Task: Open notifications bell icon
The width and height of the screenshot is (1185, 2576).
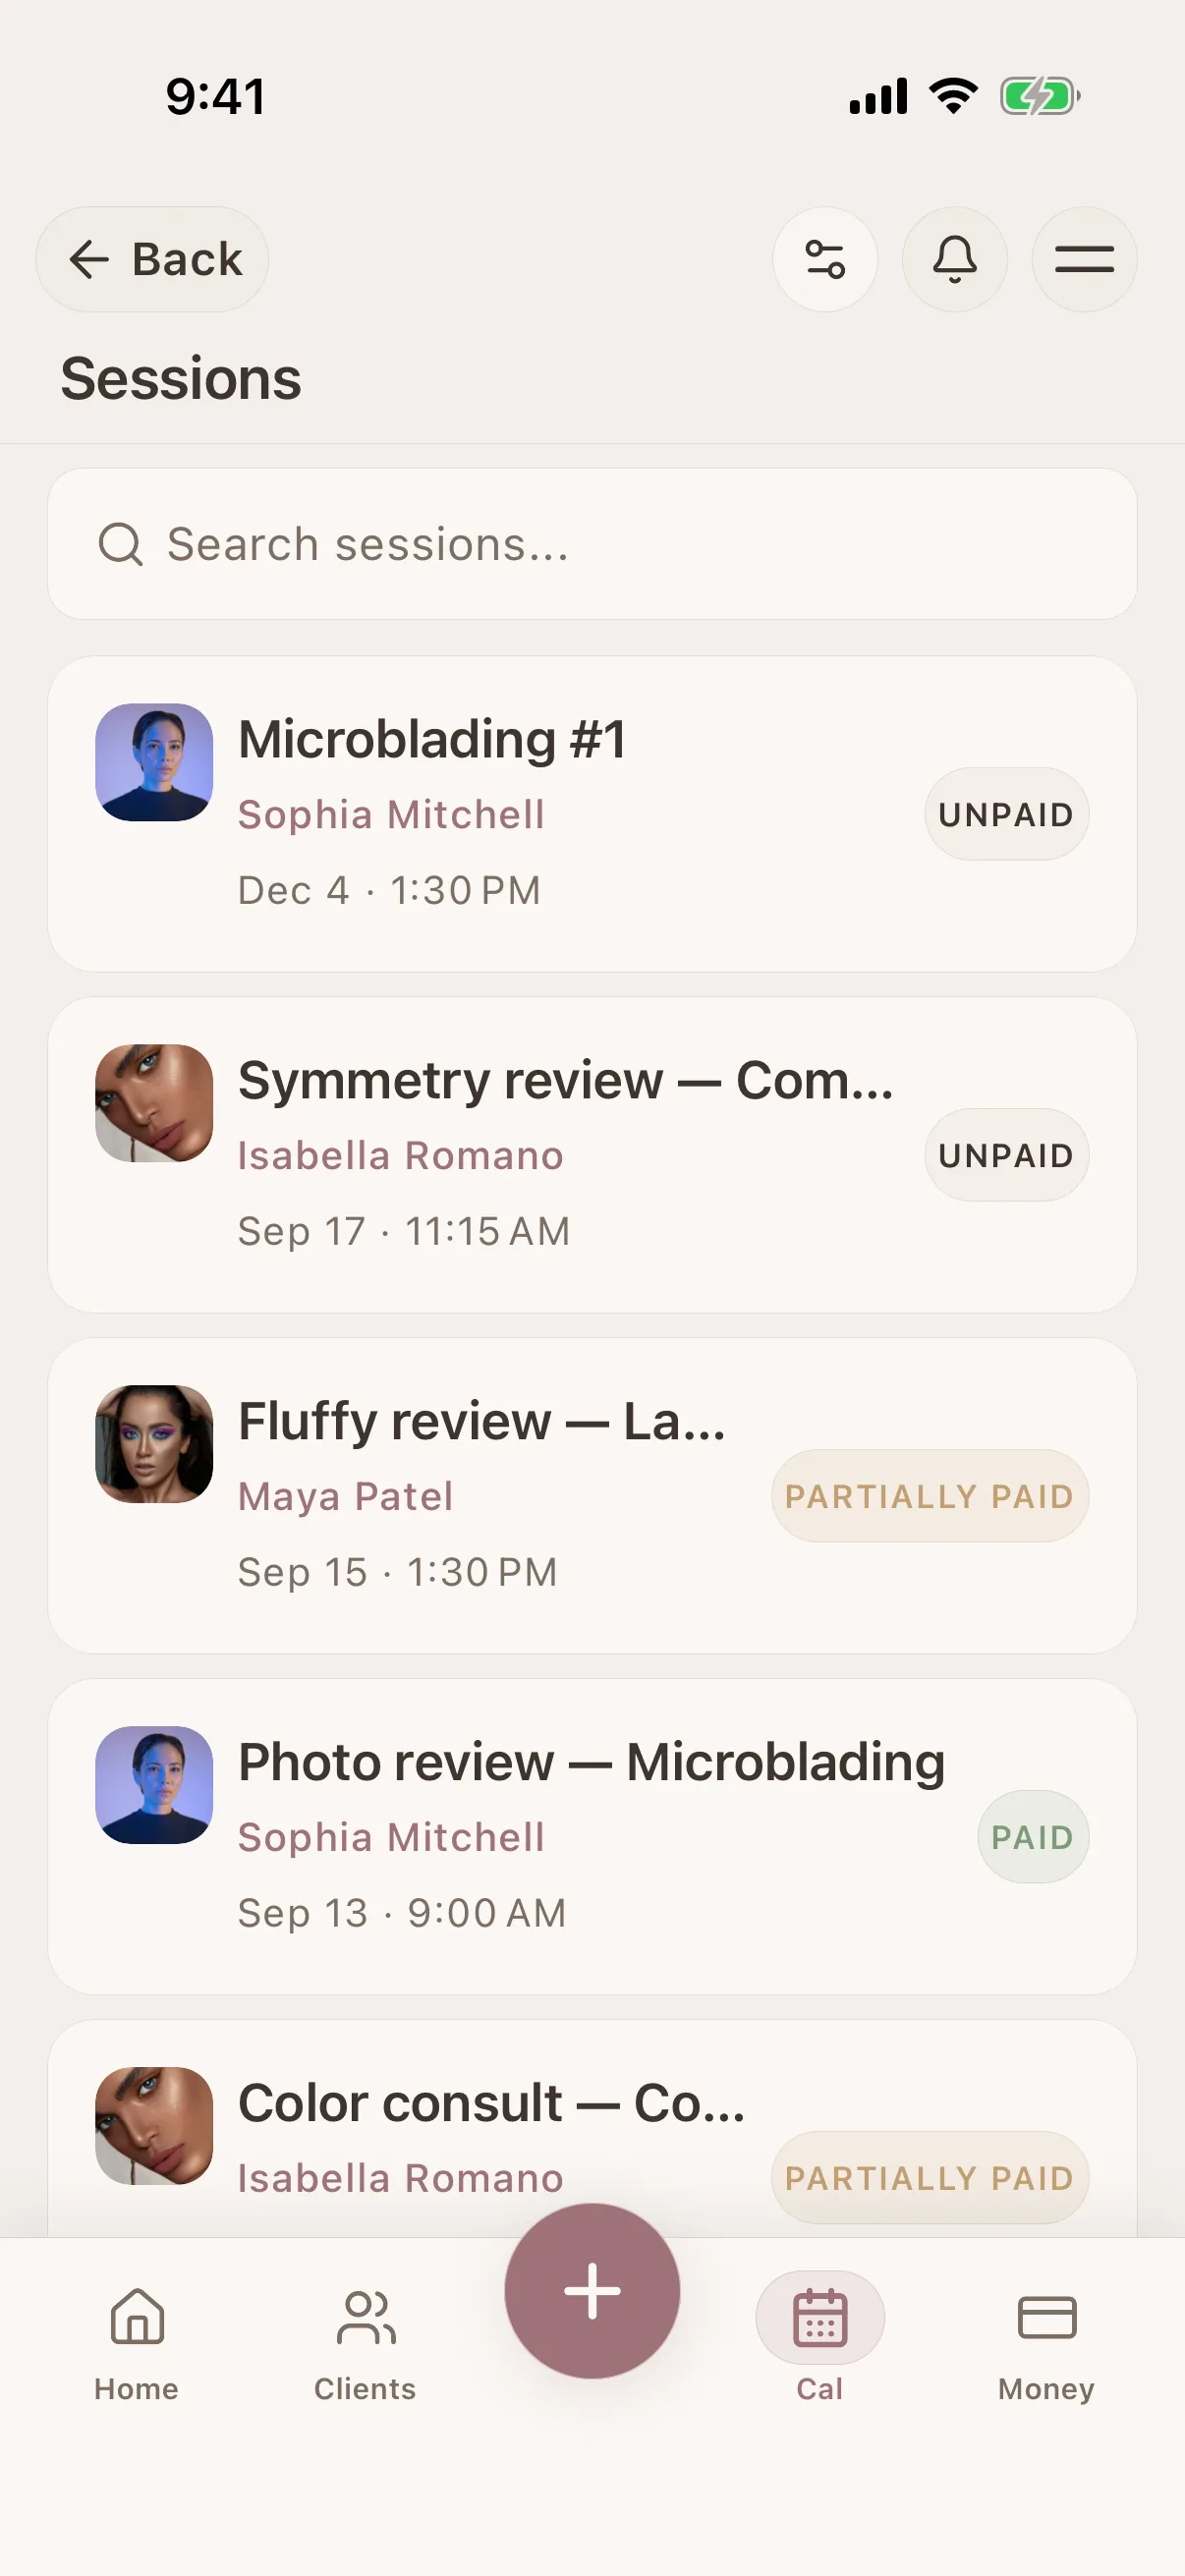Action: tap(954, 259)
